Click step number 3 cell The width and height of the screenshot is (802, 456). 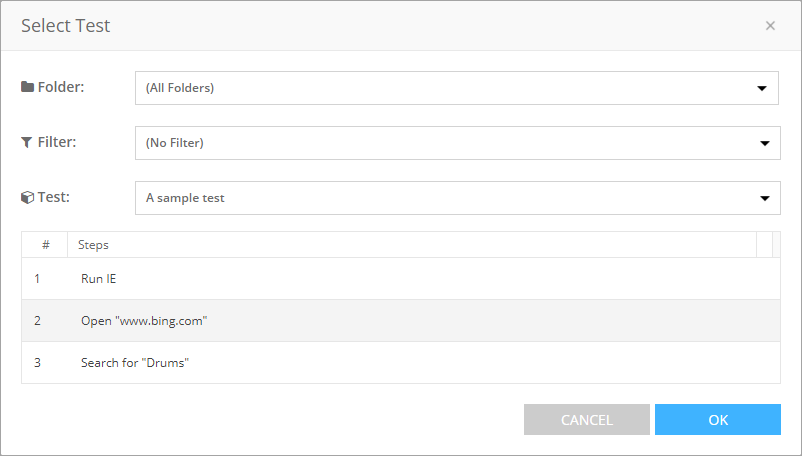pos(38,363)
